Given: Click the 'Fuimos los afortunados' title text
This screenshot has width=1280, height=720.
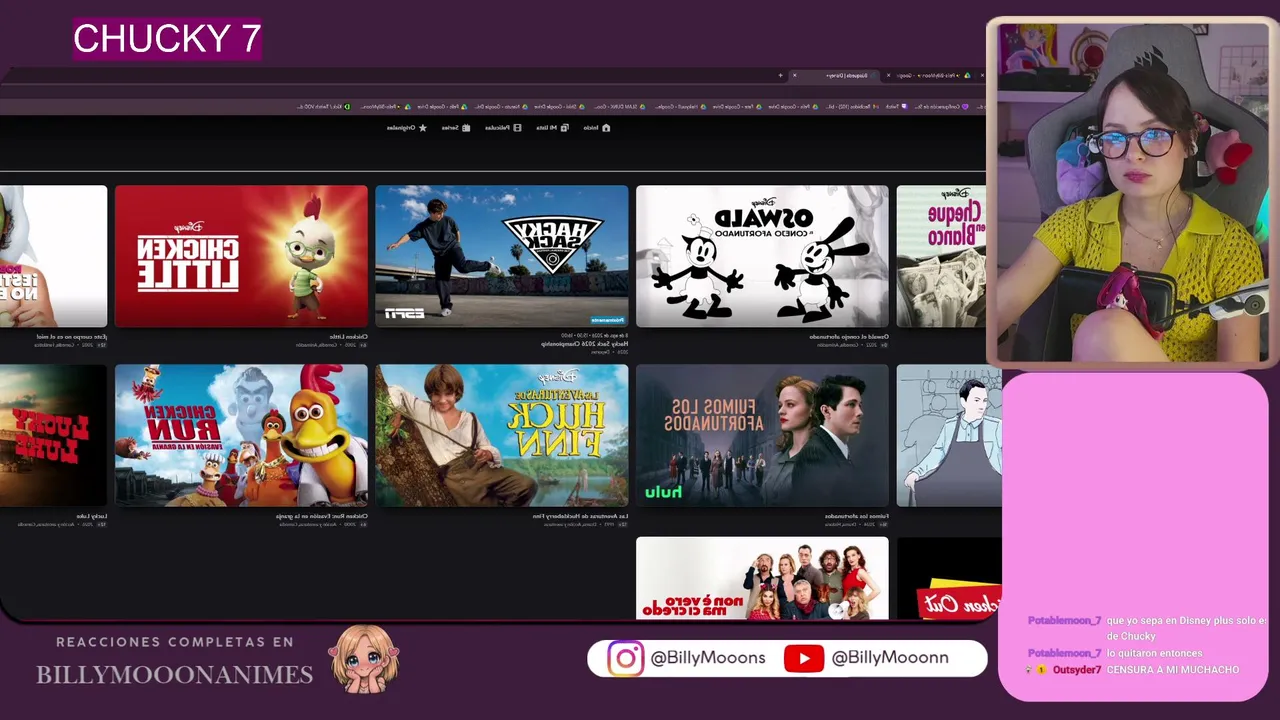Looking at the screenshot, I should tap(858, 516).
